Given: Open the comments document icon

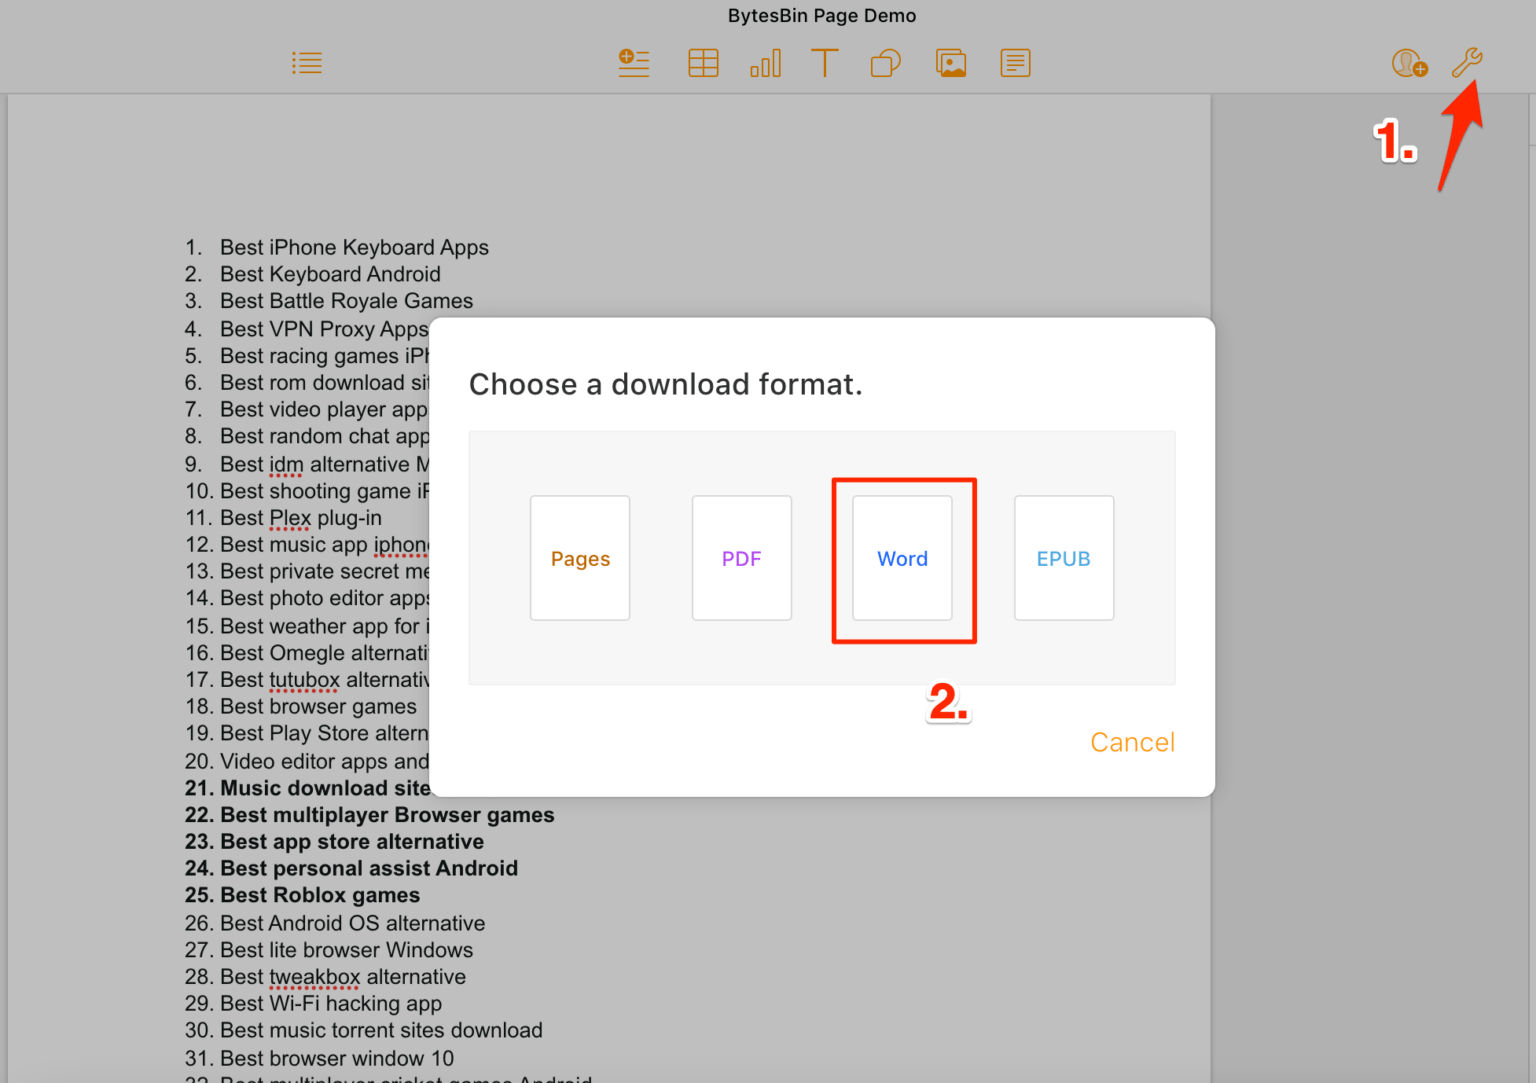Looking at the screenshot, I should coord(1015,62).
